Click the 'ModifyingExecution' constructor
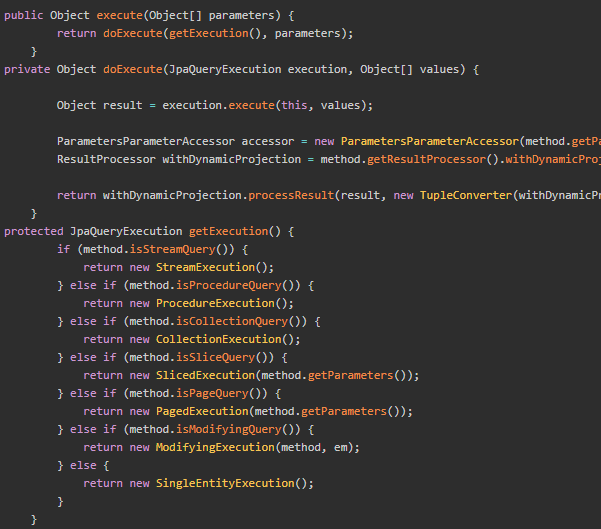Screen dimensions: 601x529 coord(215,448)
